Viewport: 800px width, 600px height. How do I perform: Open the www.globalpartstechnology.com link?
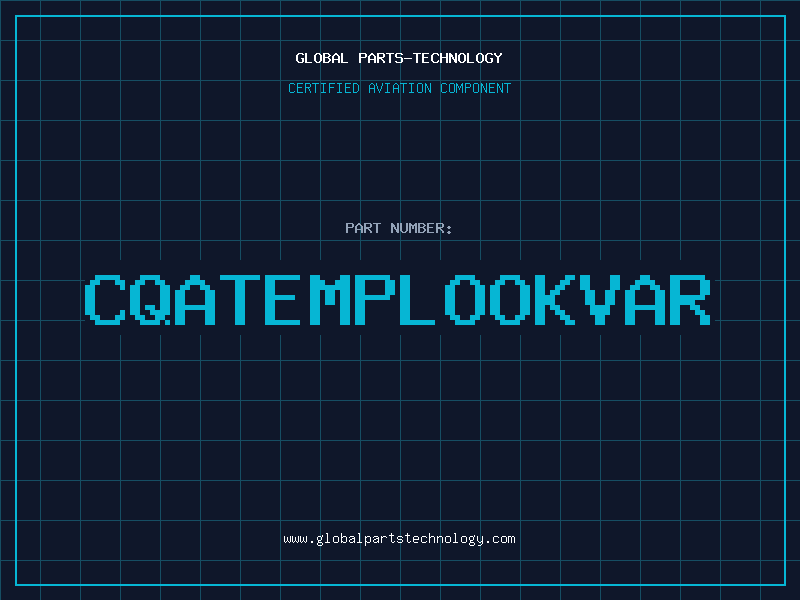click(399, 539)
